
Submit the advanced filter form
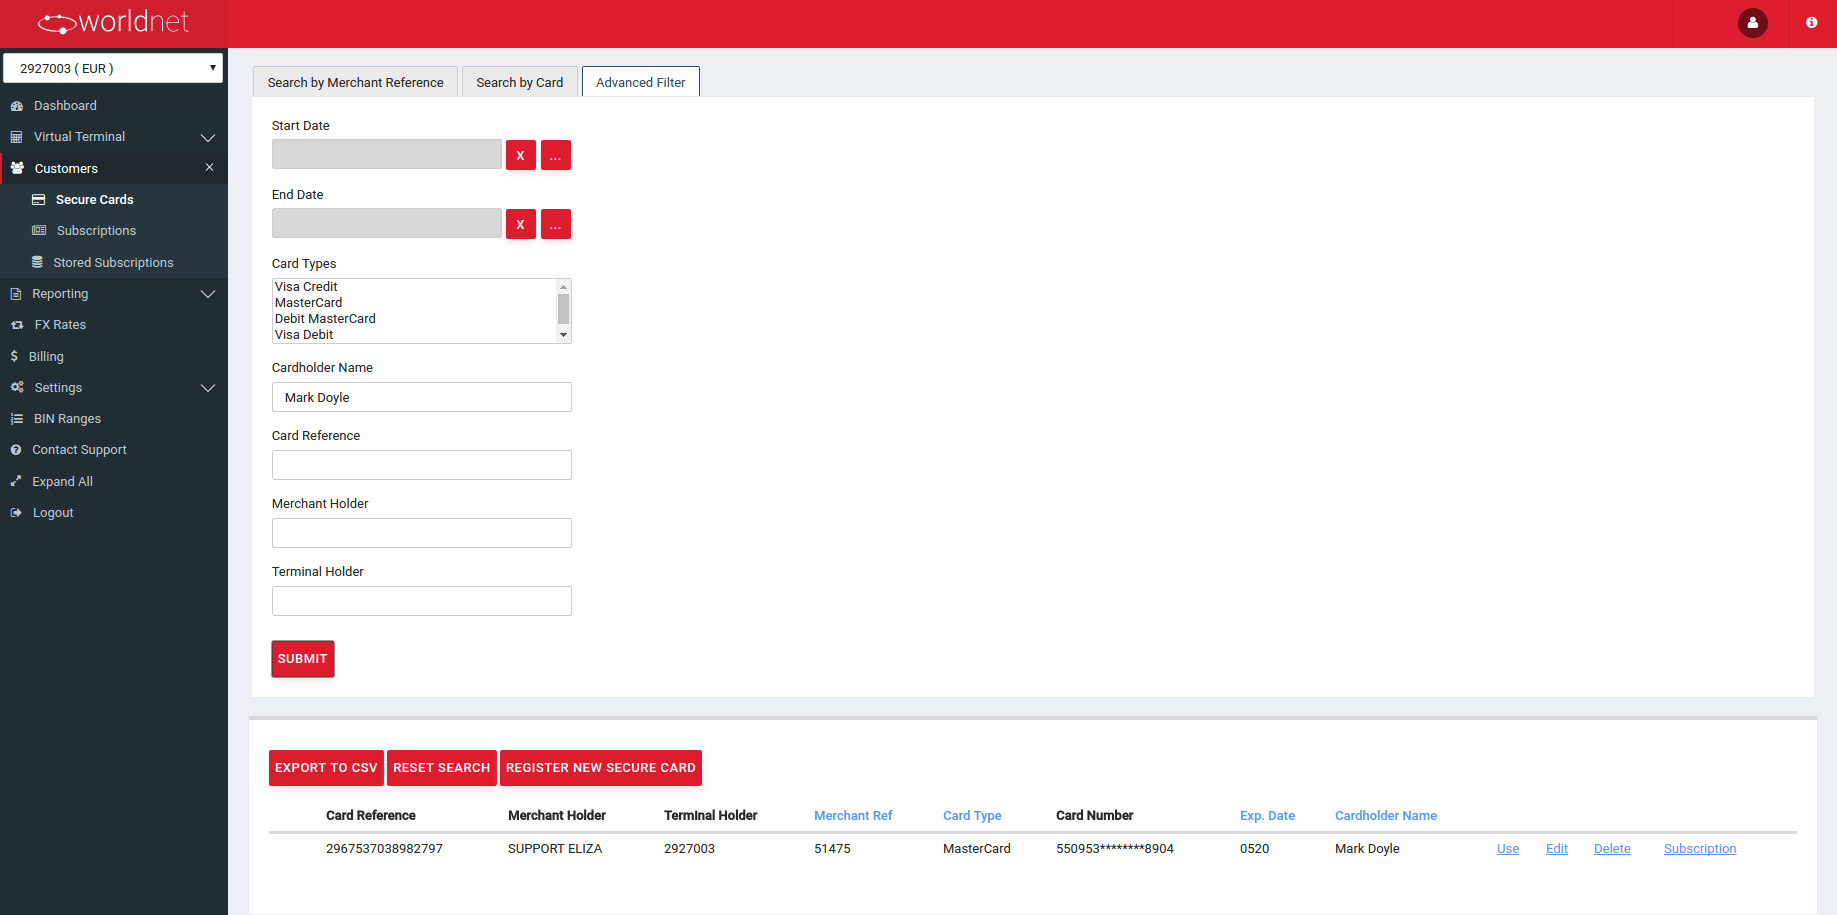[x=303, y=659]
